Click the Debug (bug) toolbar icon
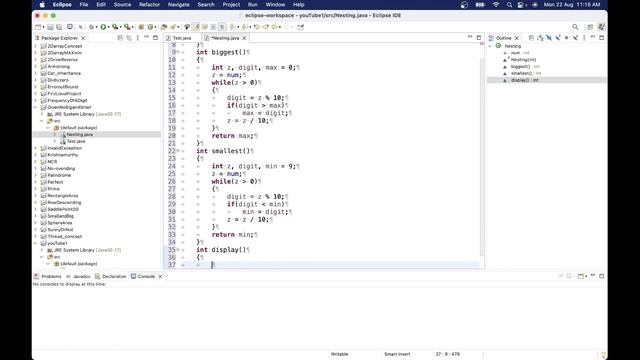Viewport: 640px width, 360px height. coord(91,27)
